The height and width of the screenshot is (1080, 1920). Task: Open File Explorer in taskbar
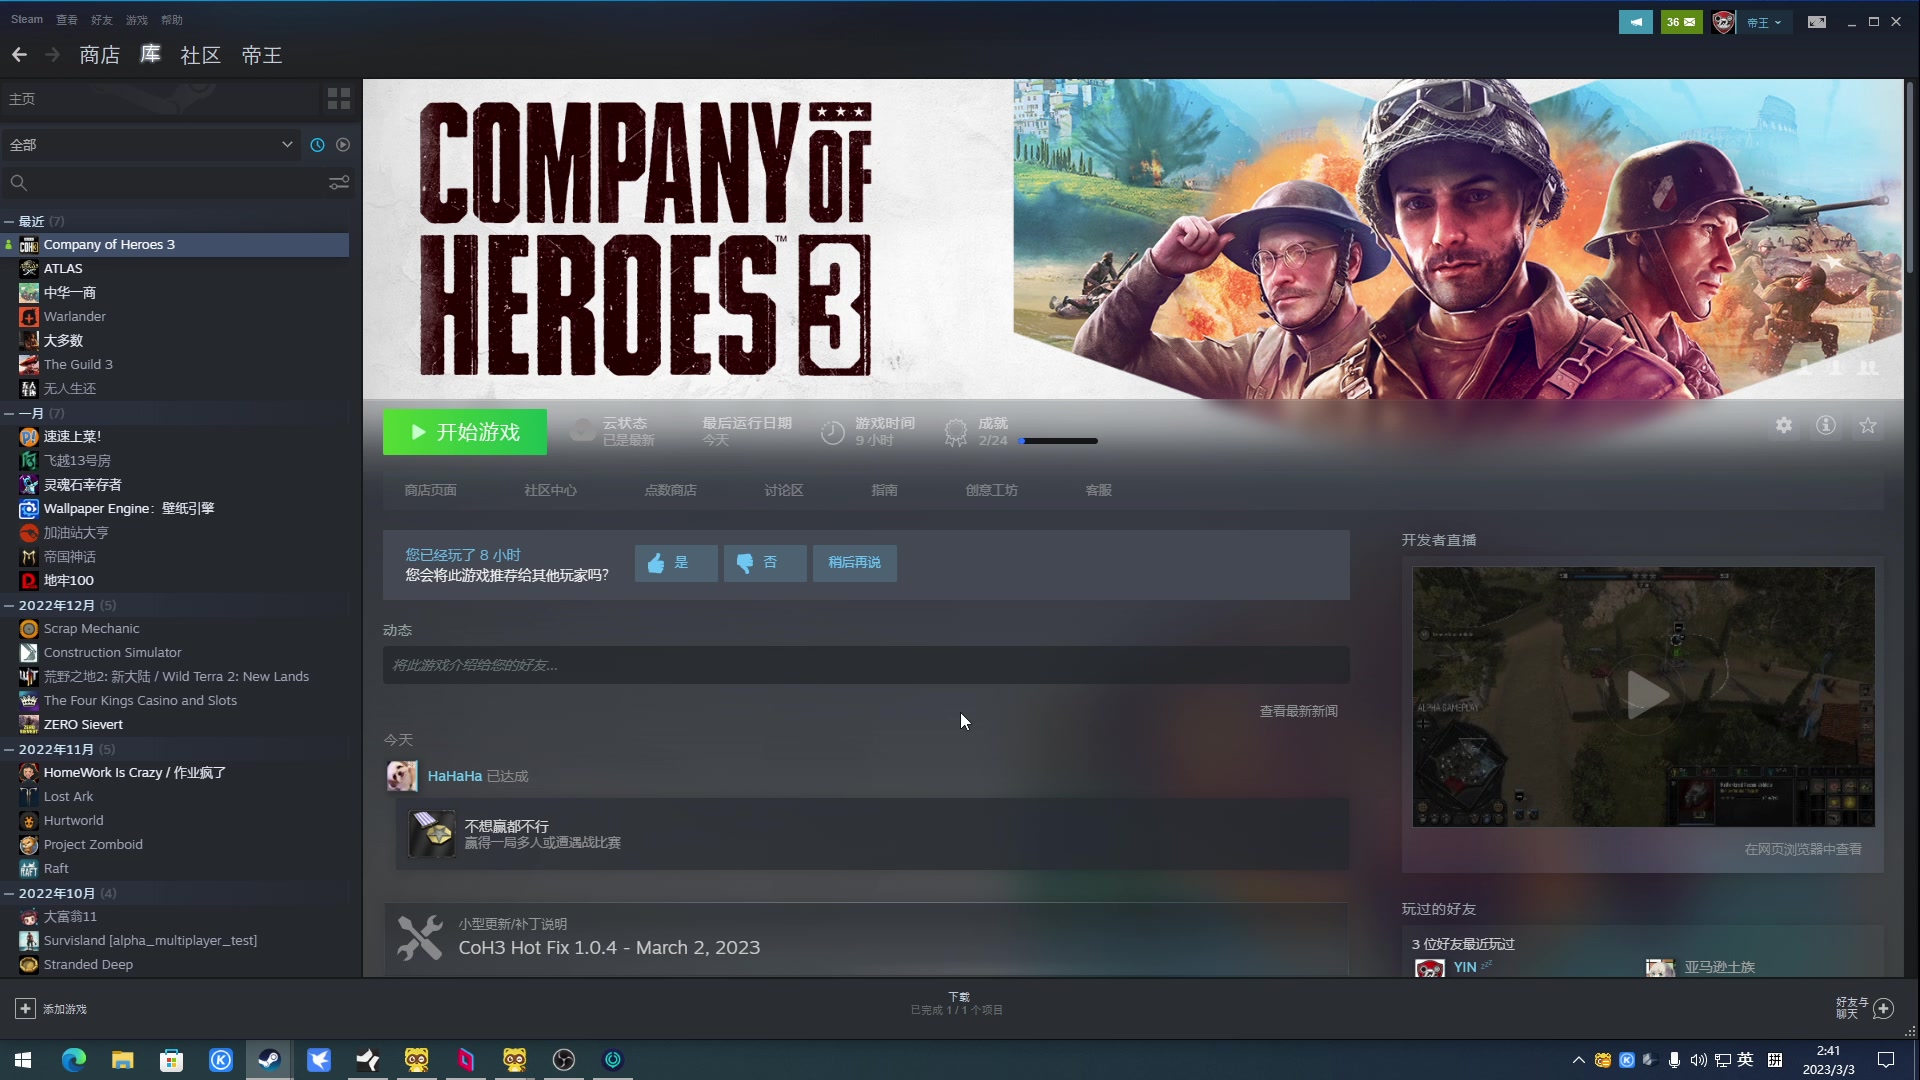[x=123, y=1060]
